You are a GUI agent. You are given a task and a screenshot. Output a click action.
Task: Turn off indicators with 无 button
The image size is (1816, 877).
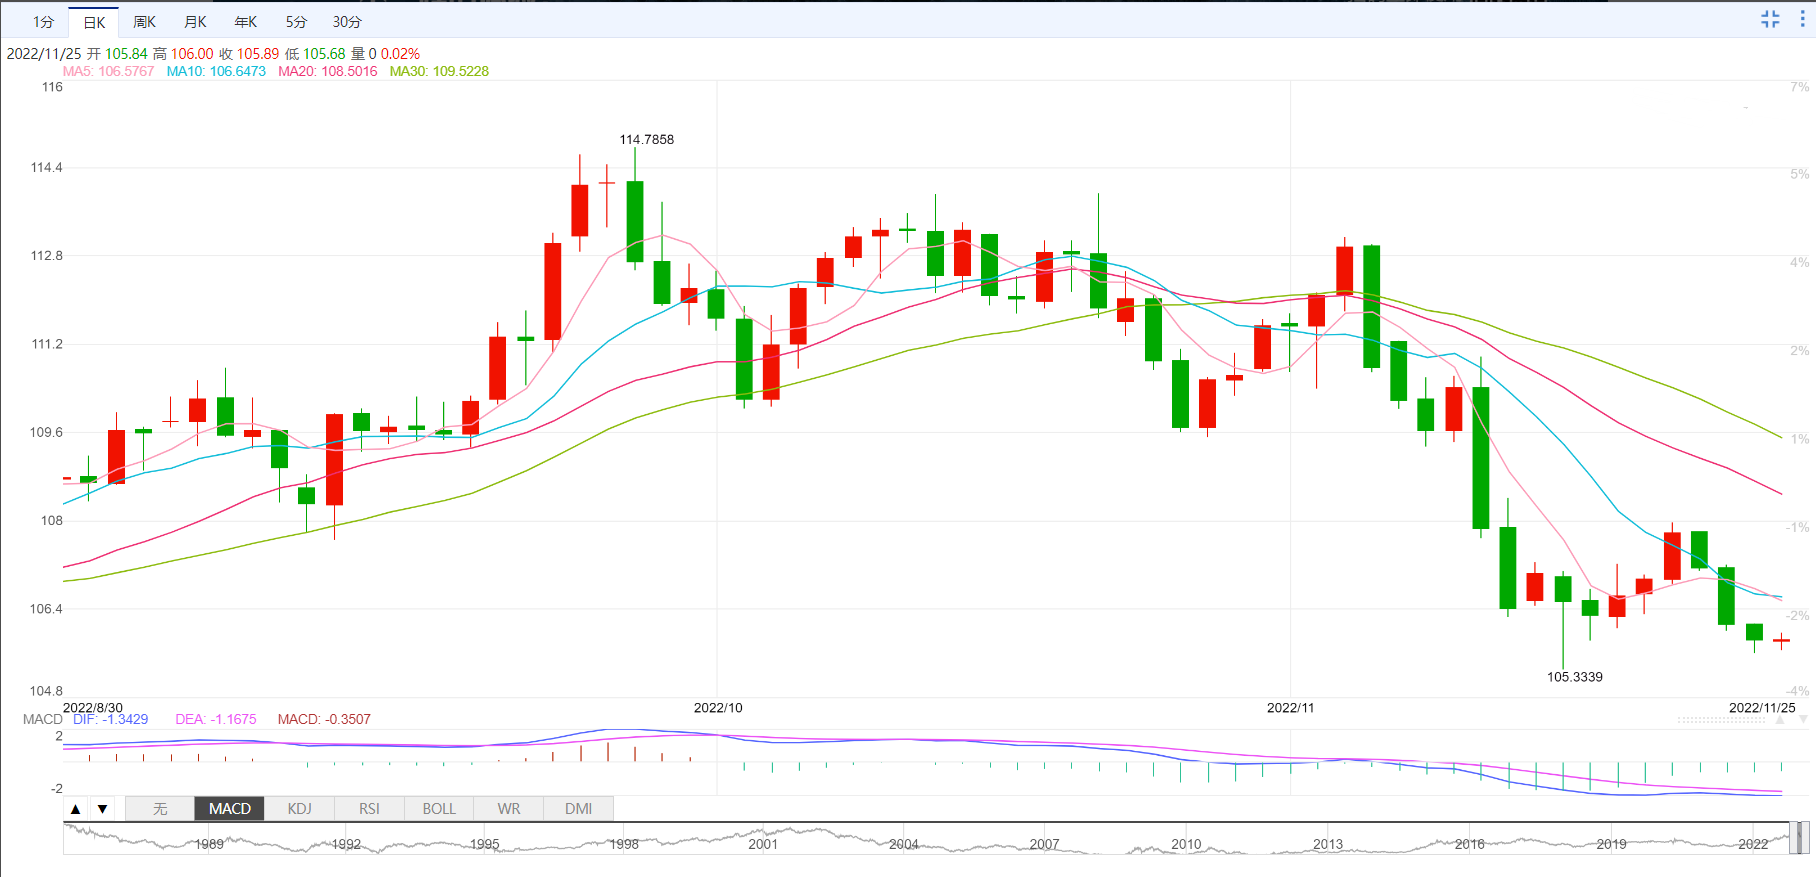coord(160,809)
